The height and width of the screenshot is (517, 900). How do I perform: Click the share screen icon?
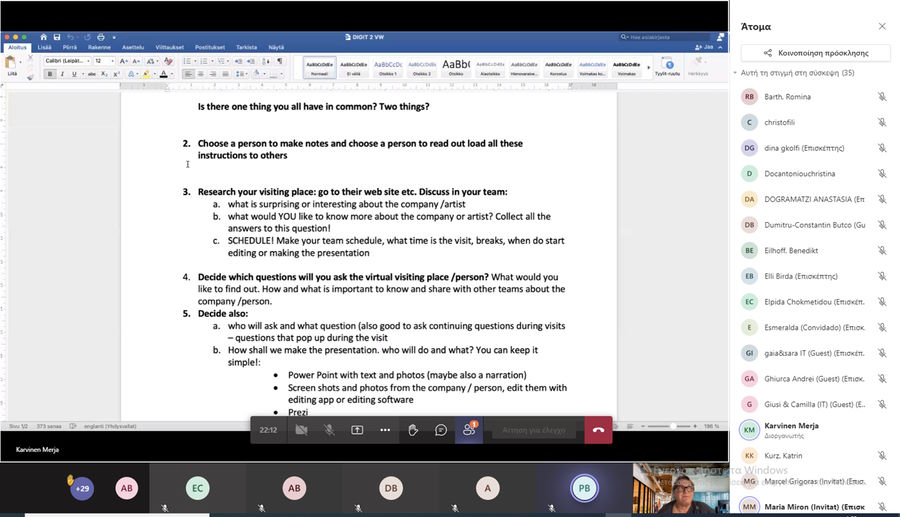click(357, 430)
